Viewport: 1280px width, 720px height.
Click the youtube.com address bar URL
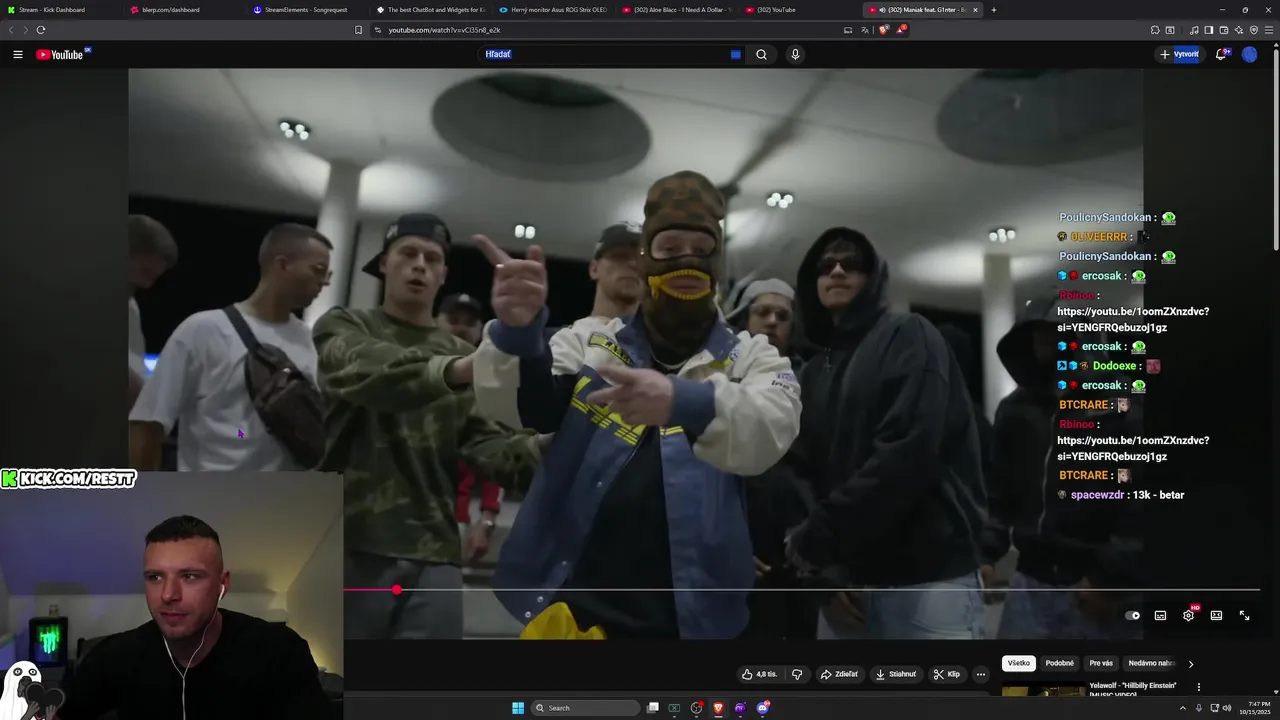[x=444, y=30]
